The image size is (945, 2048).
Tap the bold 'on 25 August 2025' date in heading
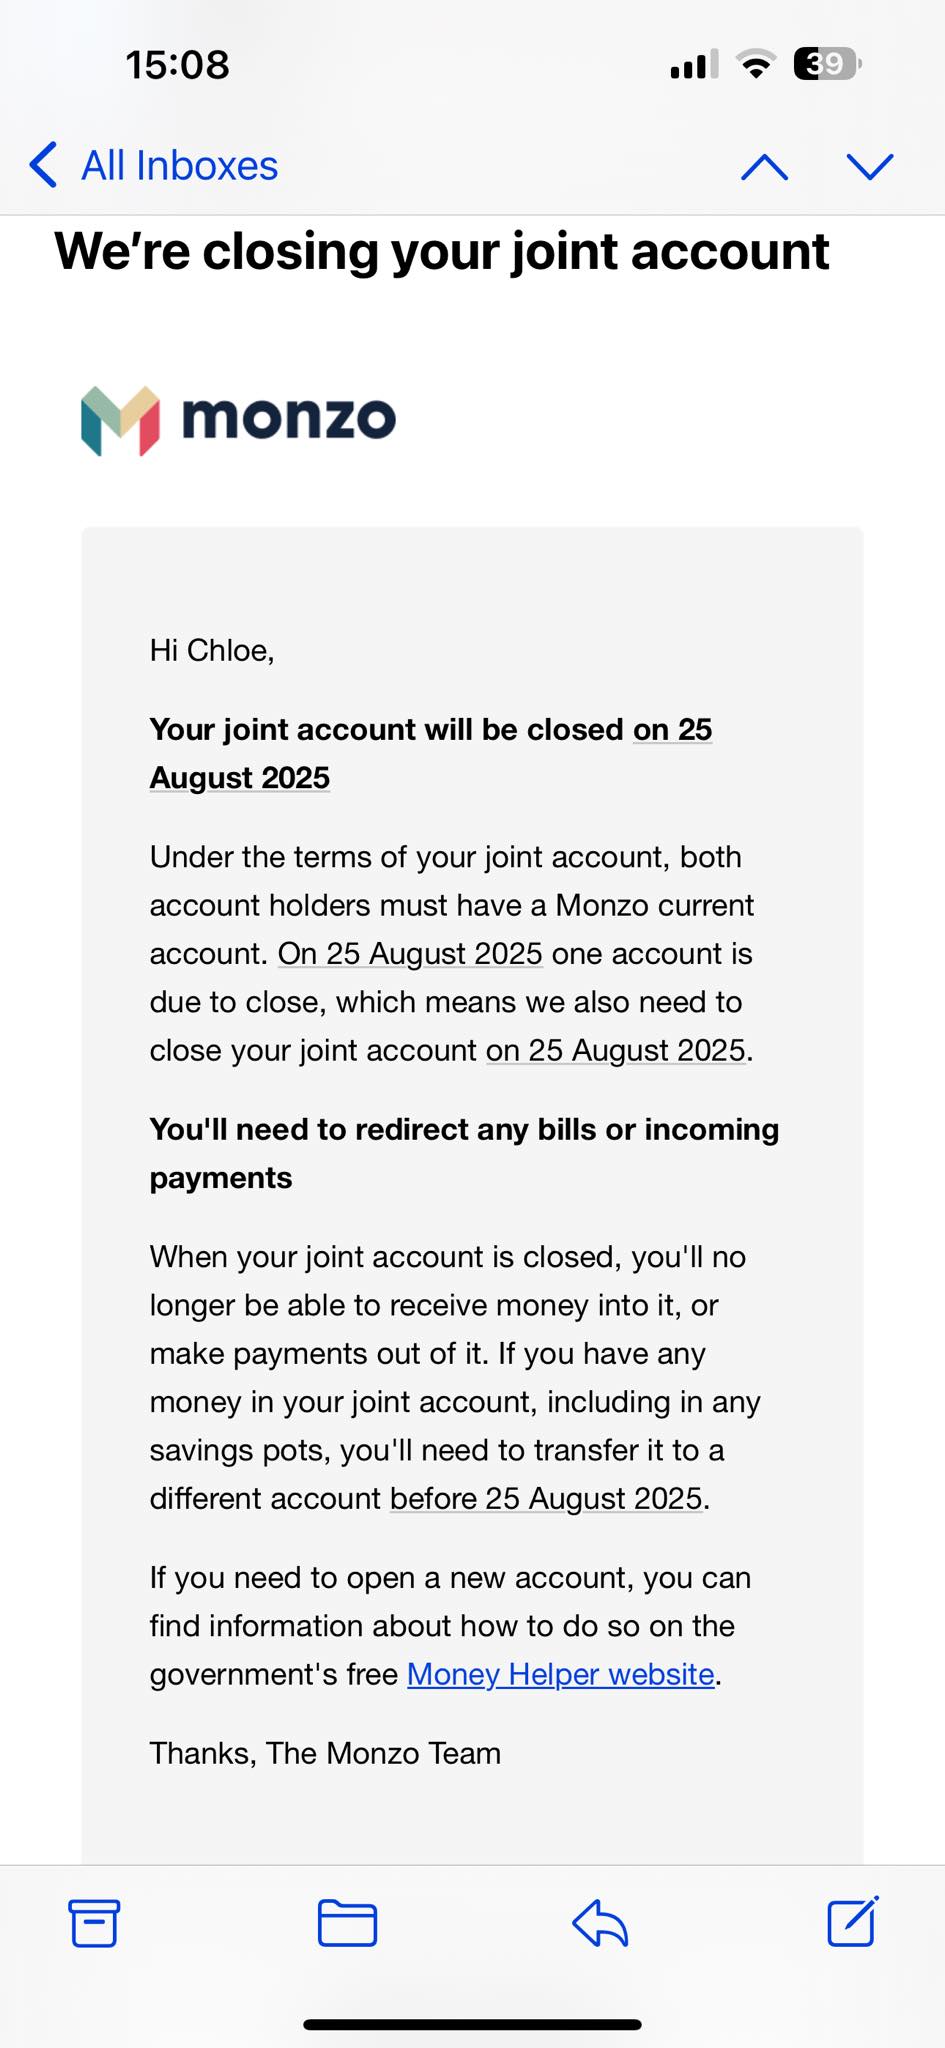pos(673,730)
